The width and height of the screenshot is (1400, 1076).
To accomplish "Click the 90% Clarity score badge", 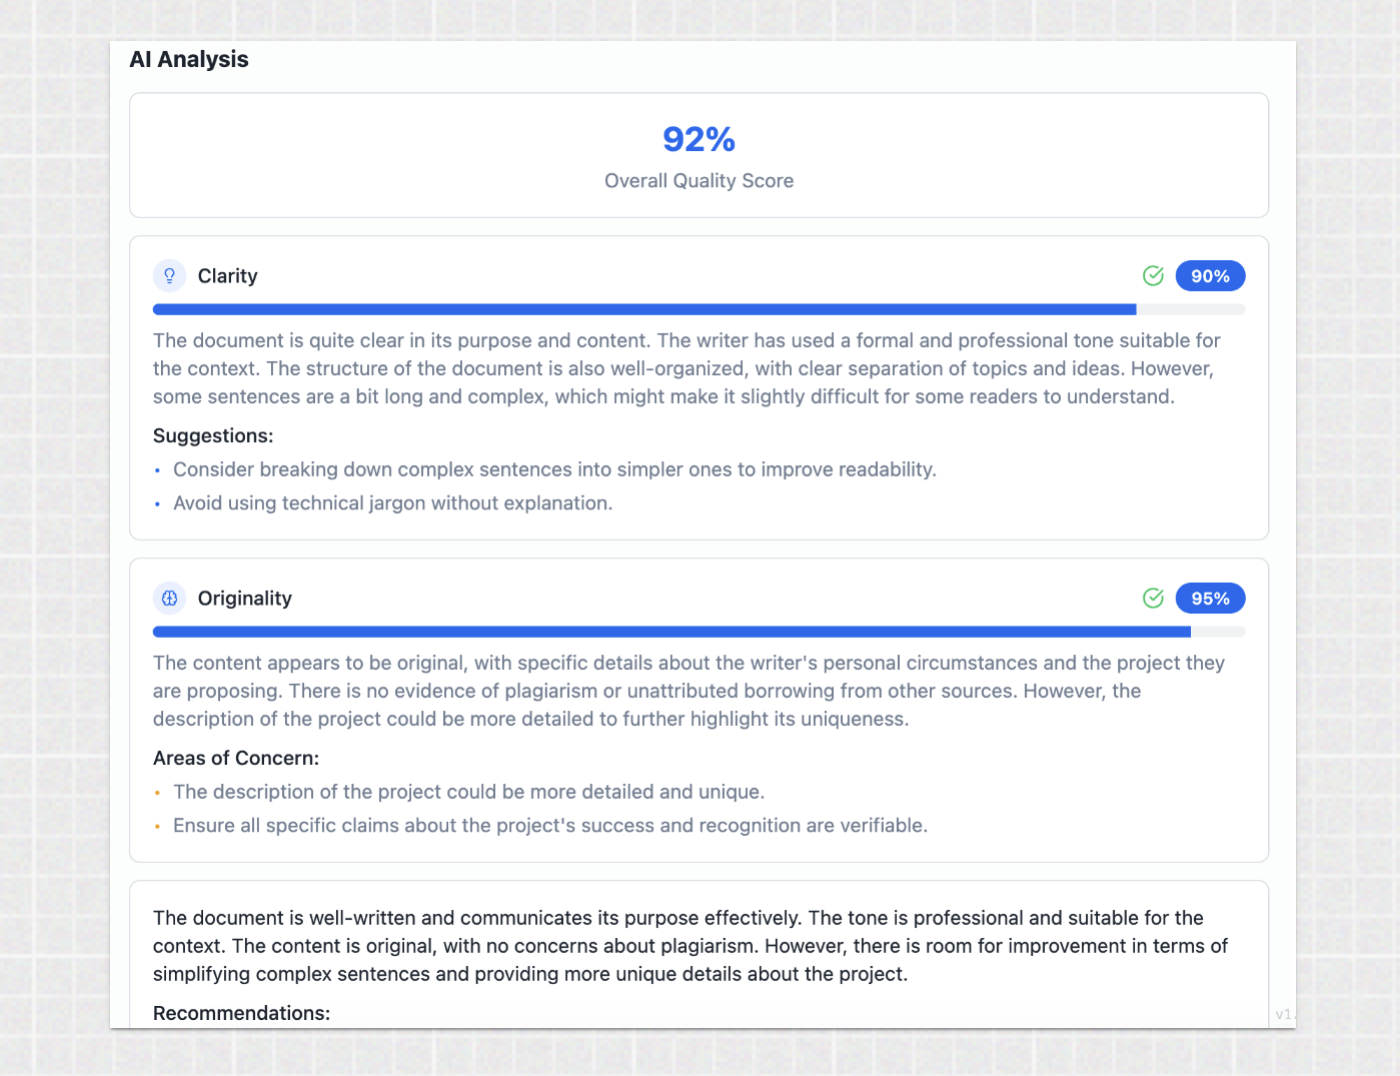I will (x=1210, y=276).
